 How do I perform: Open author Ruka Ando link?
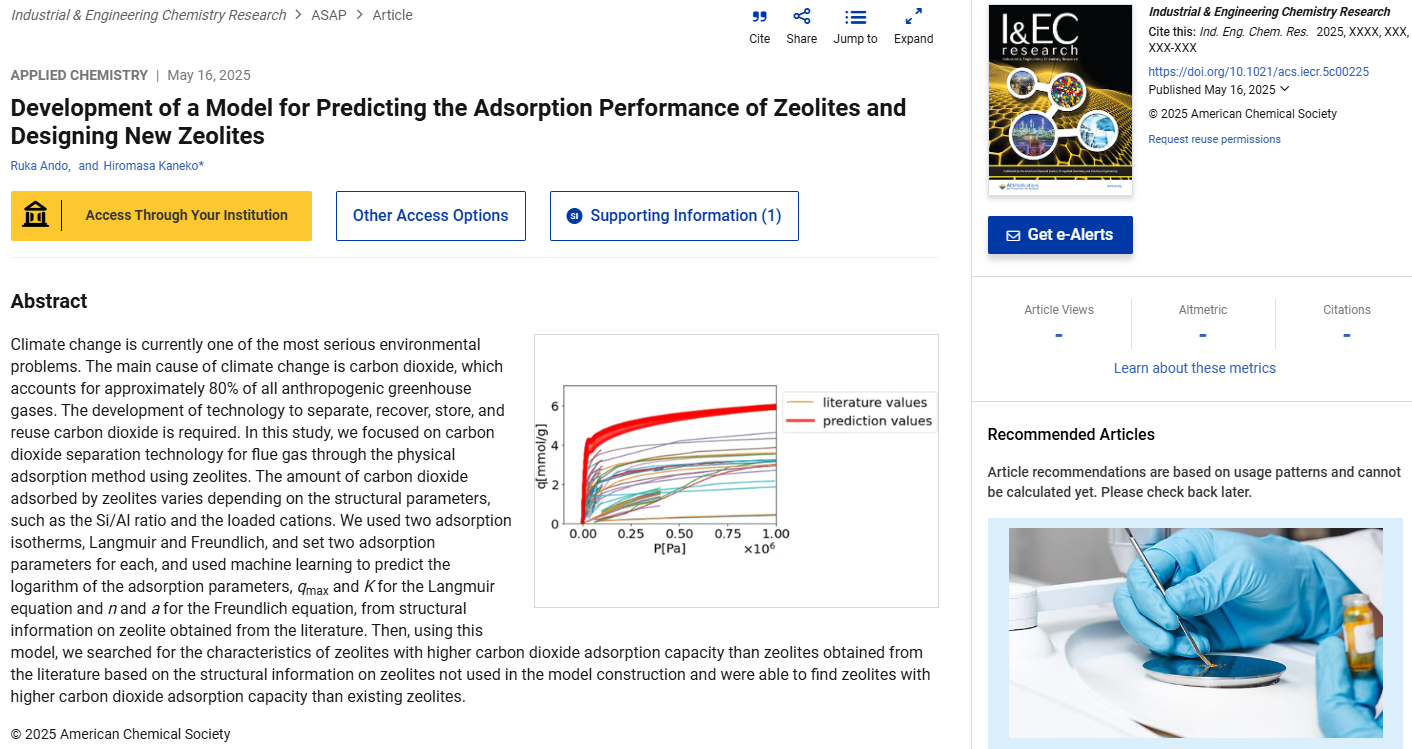(x=39, y=166)
